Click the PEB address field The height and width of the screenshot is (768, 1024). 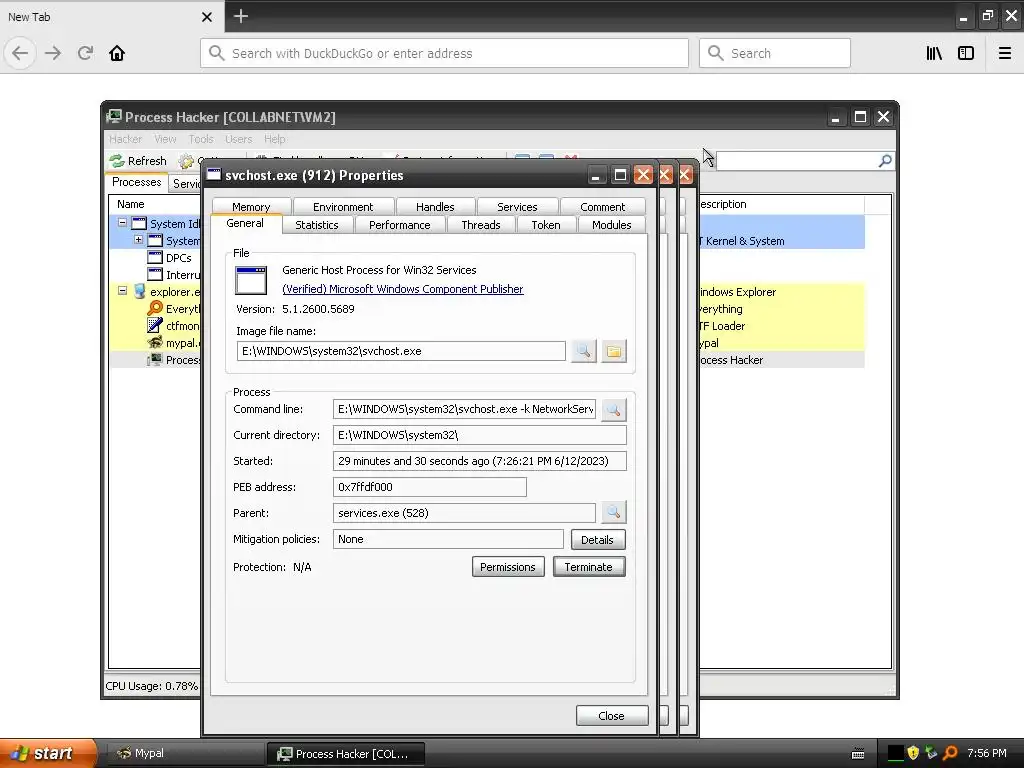click(429, 487)
